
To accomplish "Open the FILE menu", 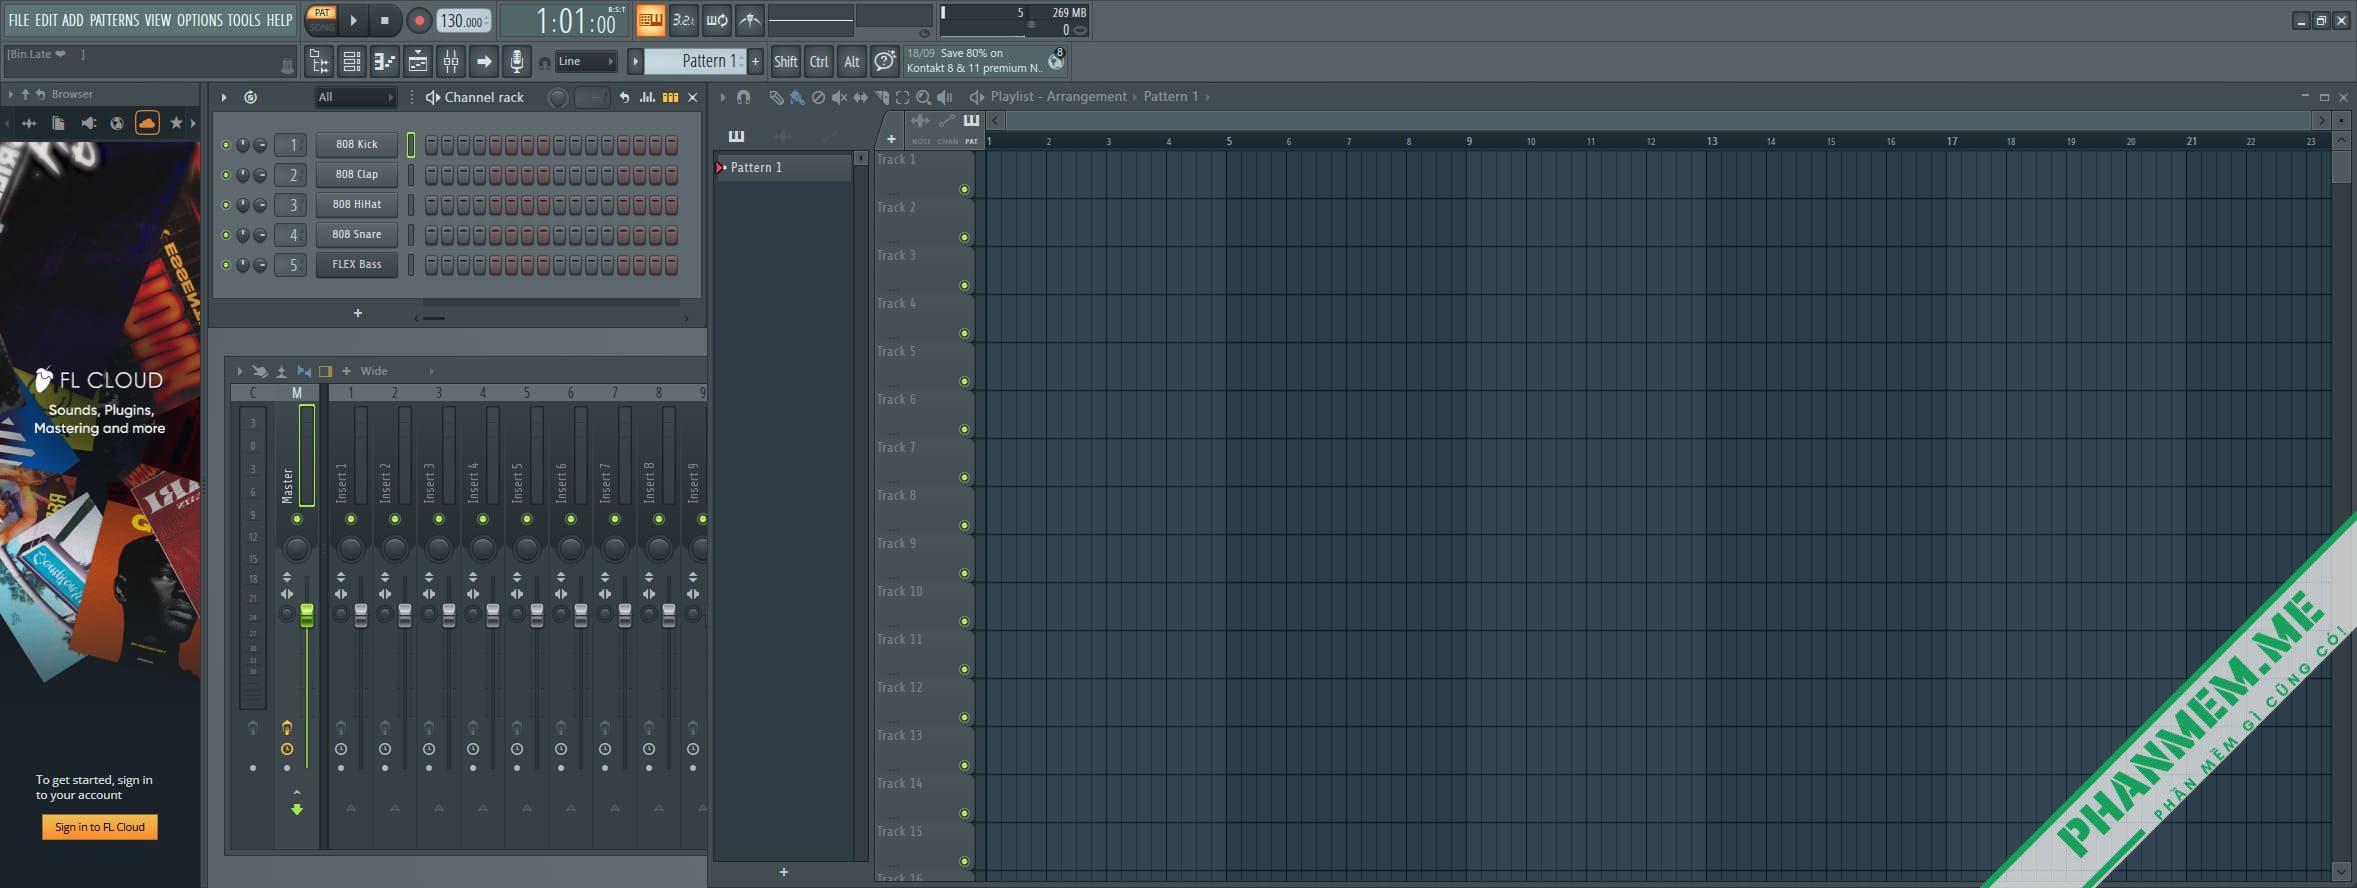I will pyautogui.click(x=19, y=20).
